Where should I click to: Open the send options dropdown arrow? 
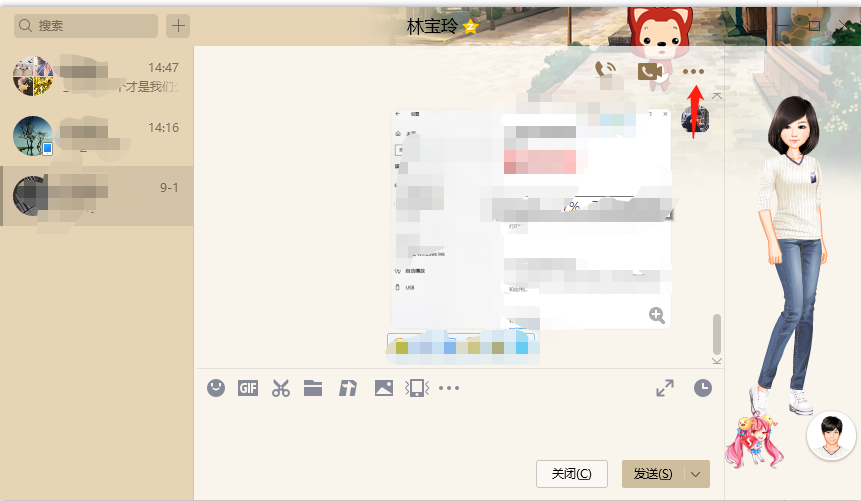point(696,474)
